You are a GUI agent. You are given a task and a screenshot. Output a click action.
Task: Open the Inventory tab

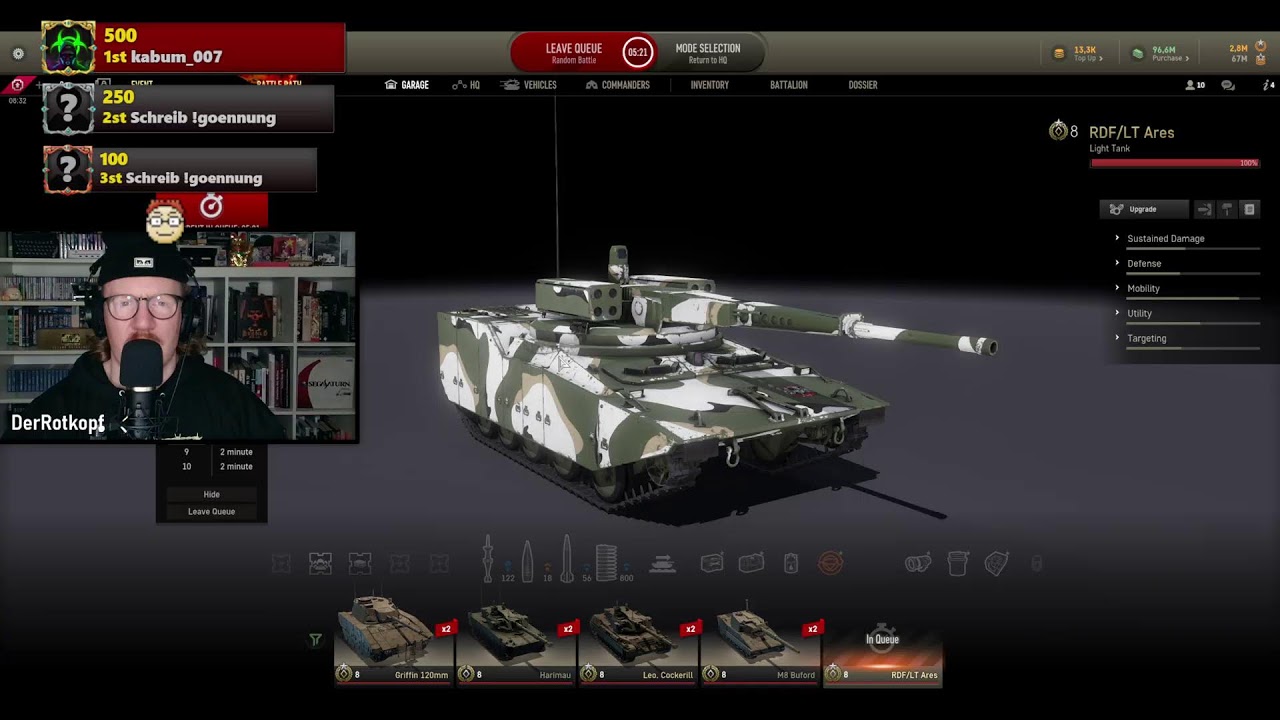coord(710,85)
